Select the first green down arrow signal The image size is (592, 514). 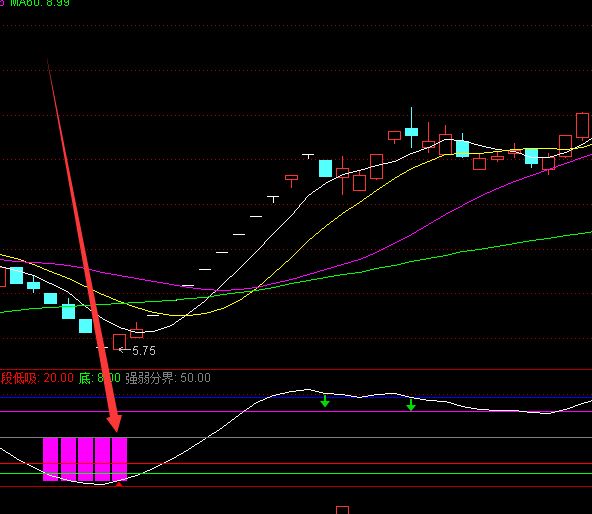coord(325,401)
